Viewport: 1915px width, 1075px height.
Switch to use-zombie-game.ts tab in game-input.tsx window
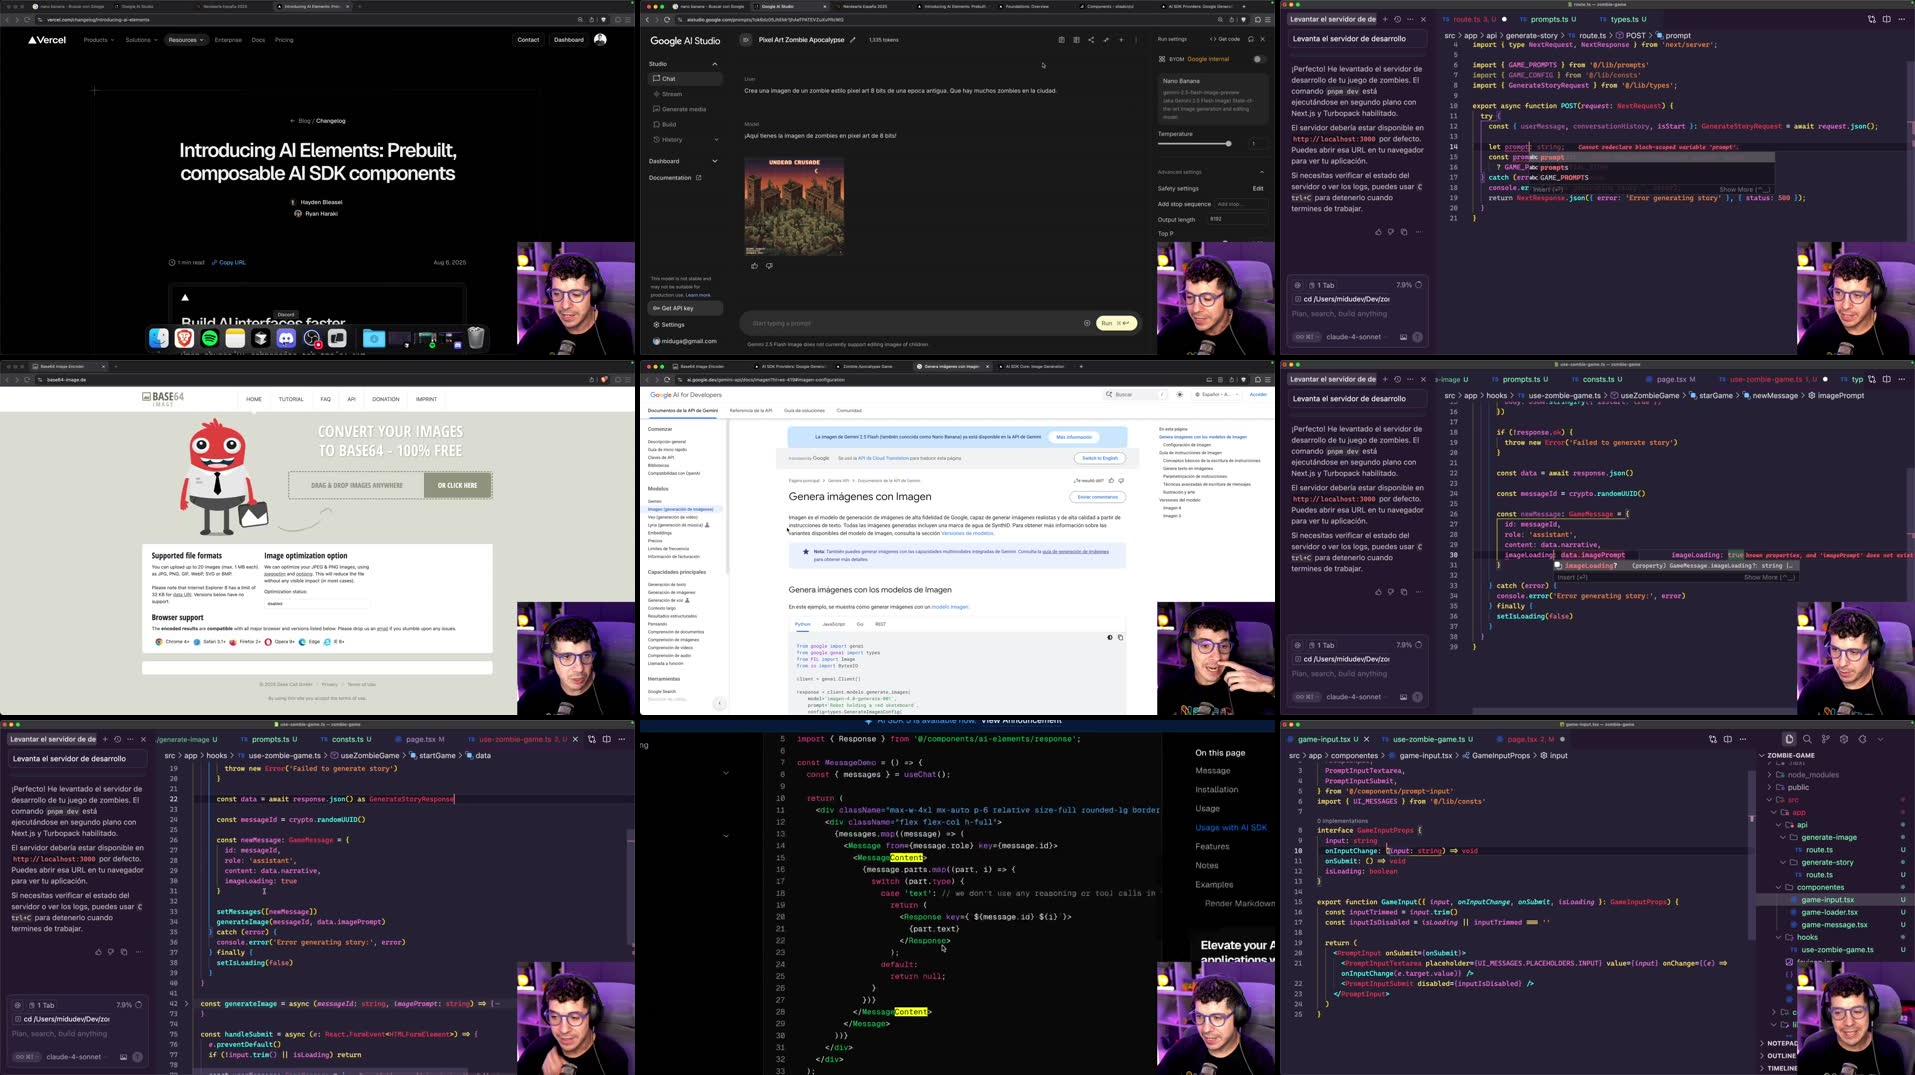[x=1428, y=739]
